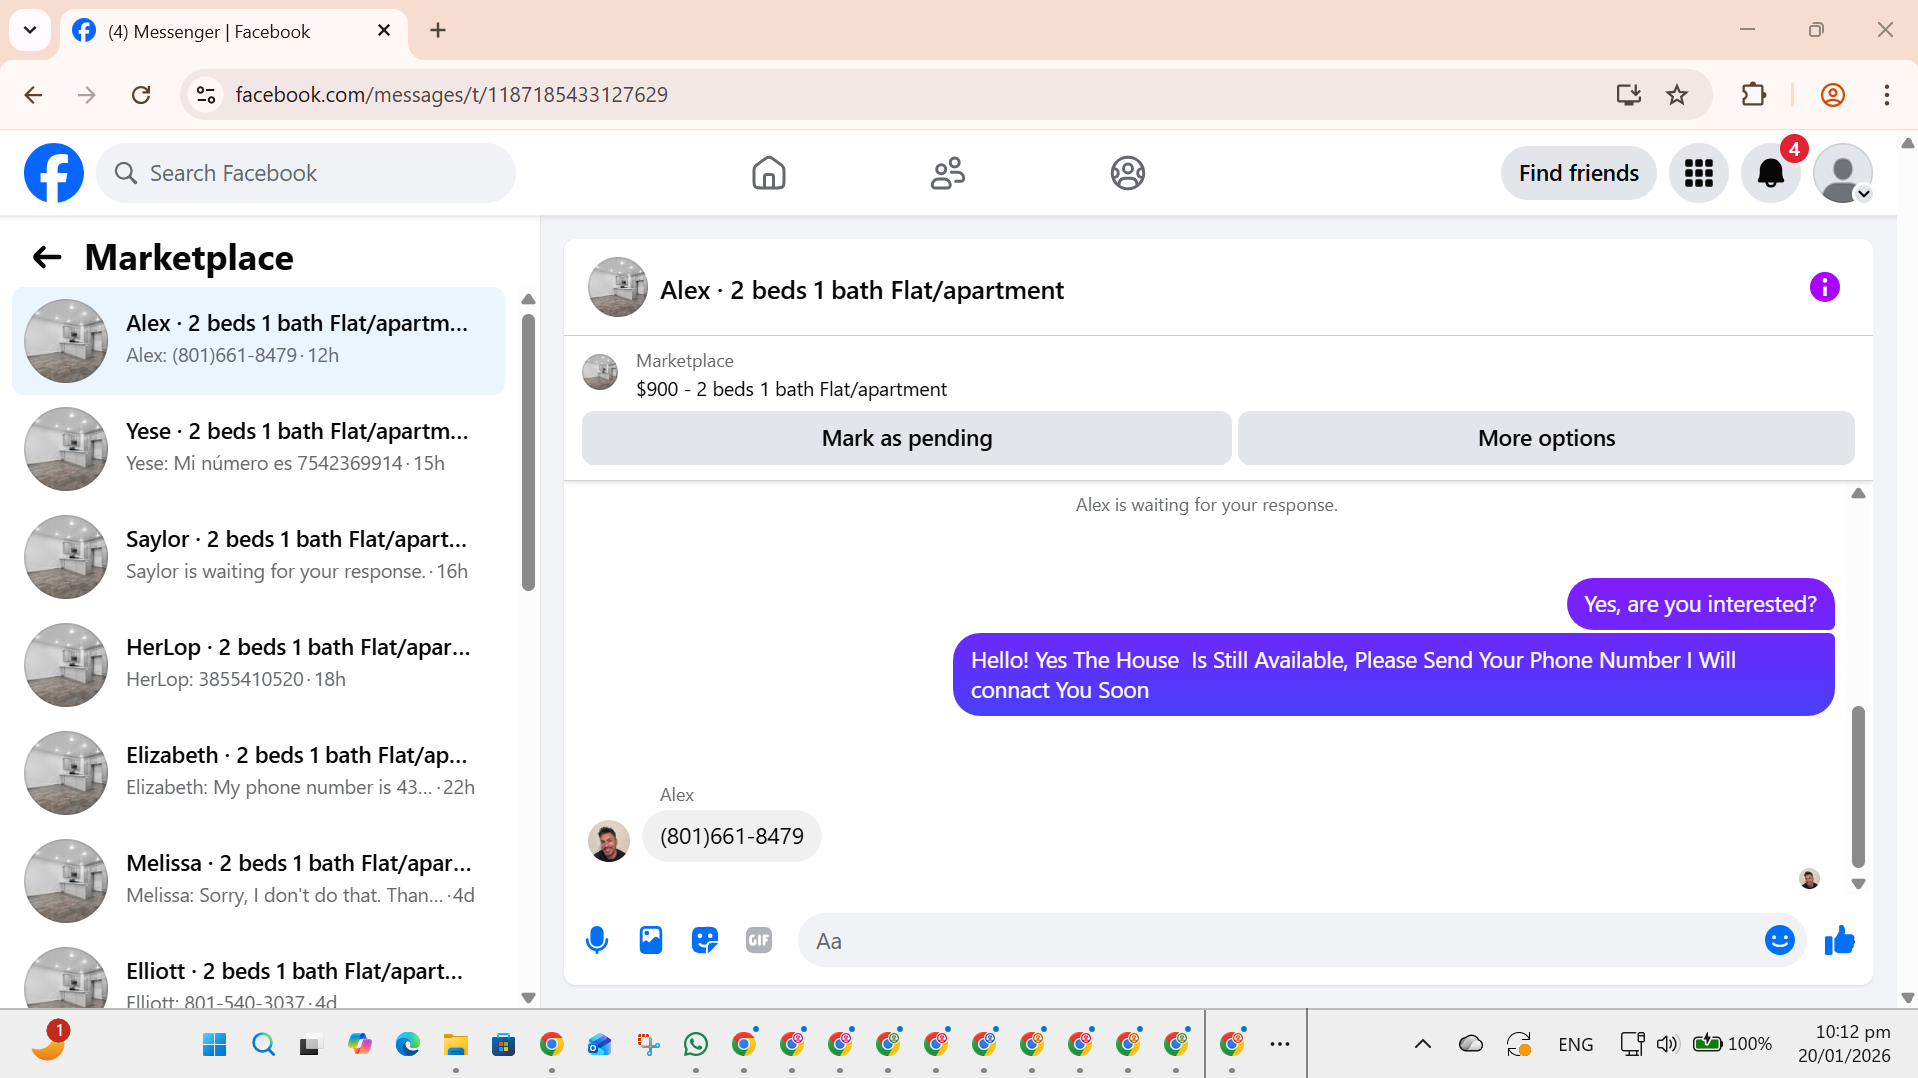Open conversation information icon for Alex
The width and height of the screenshot is (1918, 1078).
coord(1824,288)
